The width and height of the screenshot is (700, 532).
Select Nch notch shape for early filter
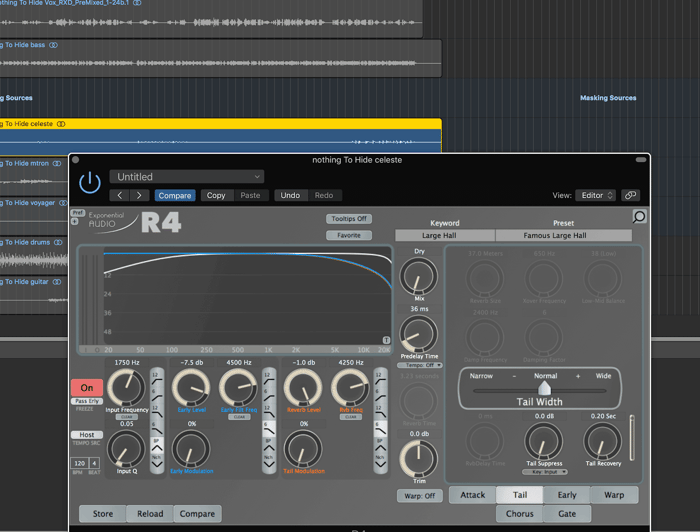point(268,462)
